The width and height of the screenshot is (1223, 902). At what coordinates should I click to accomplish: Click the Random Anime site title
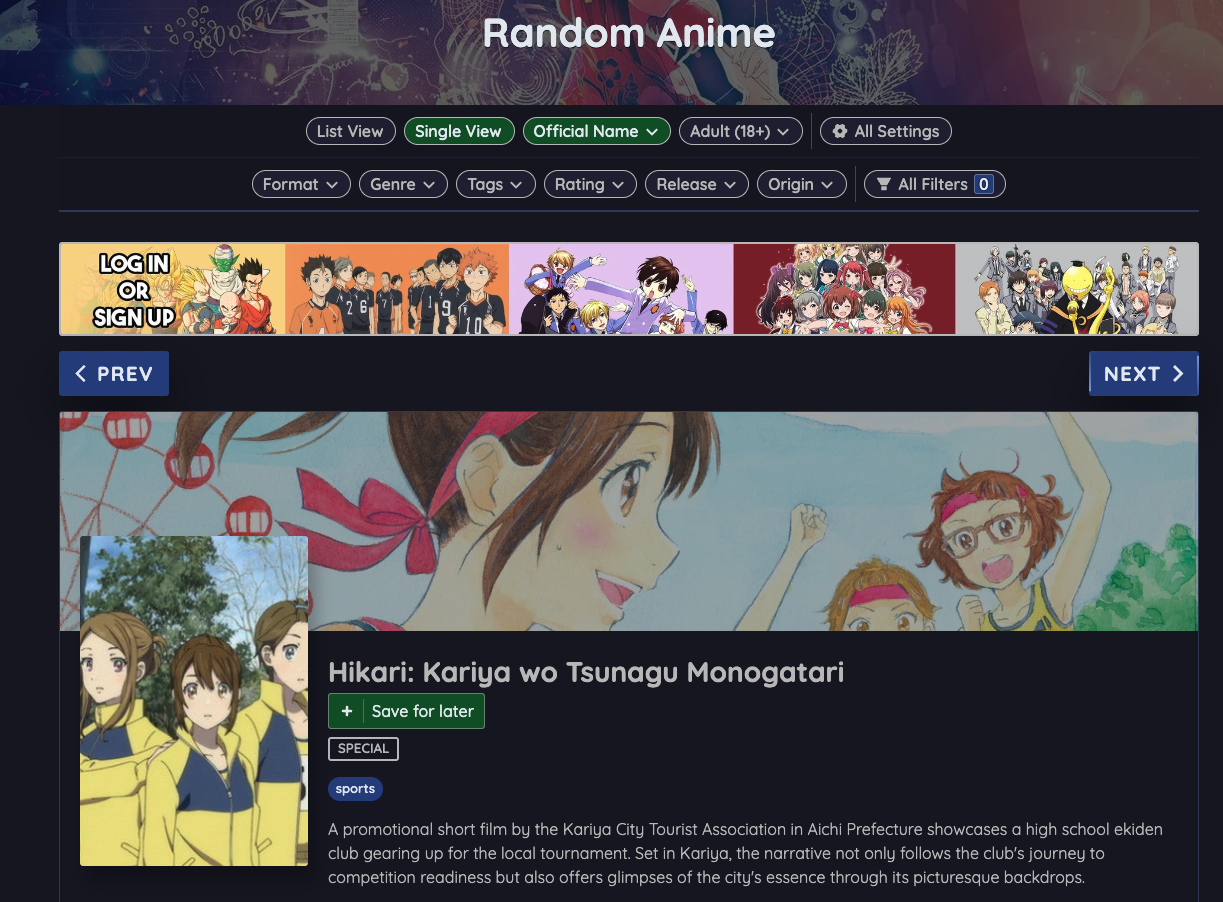tap(629, 33)
